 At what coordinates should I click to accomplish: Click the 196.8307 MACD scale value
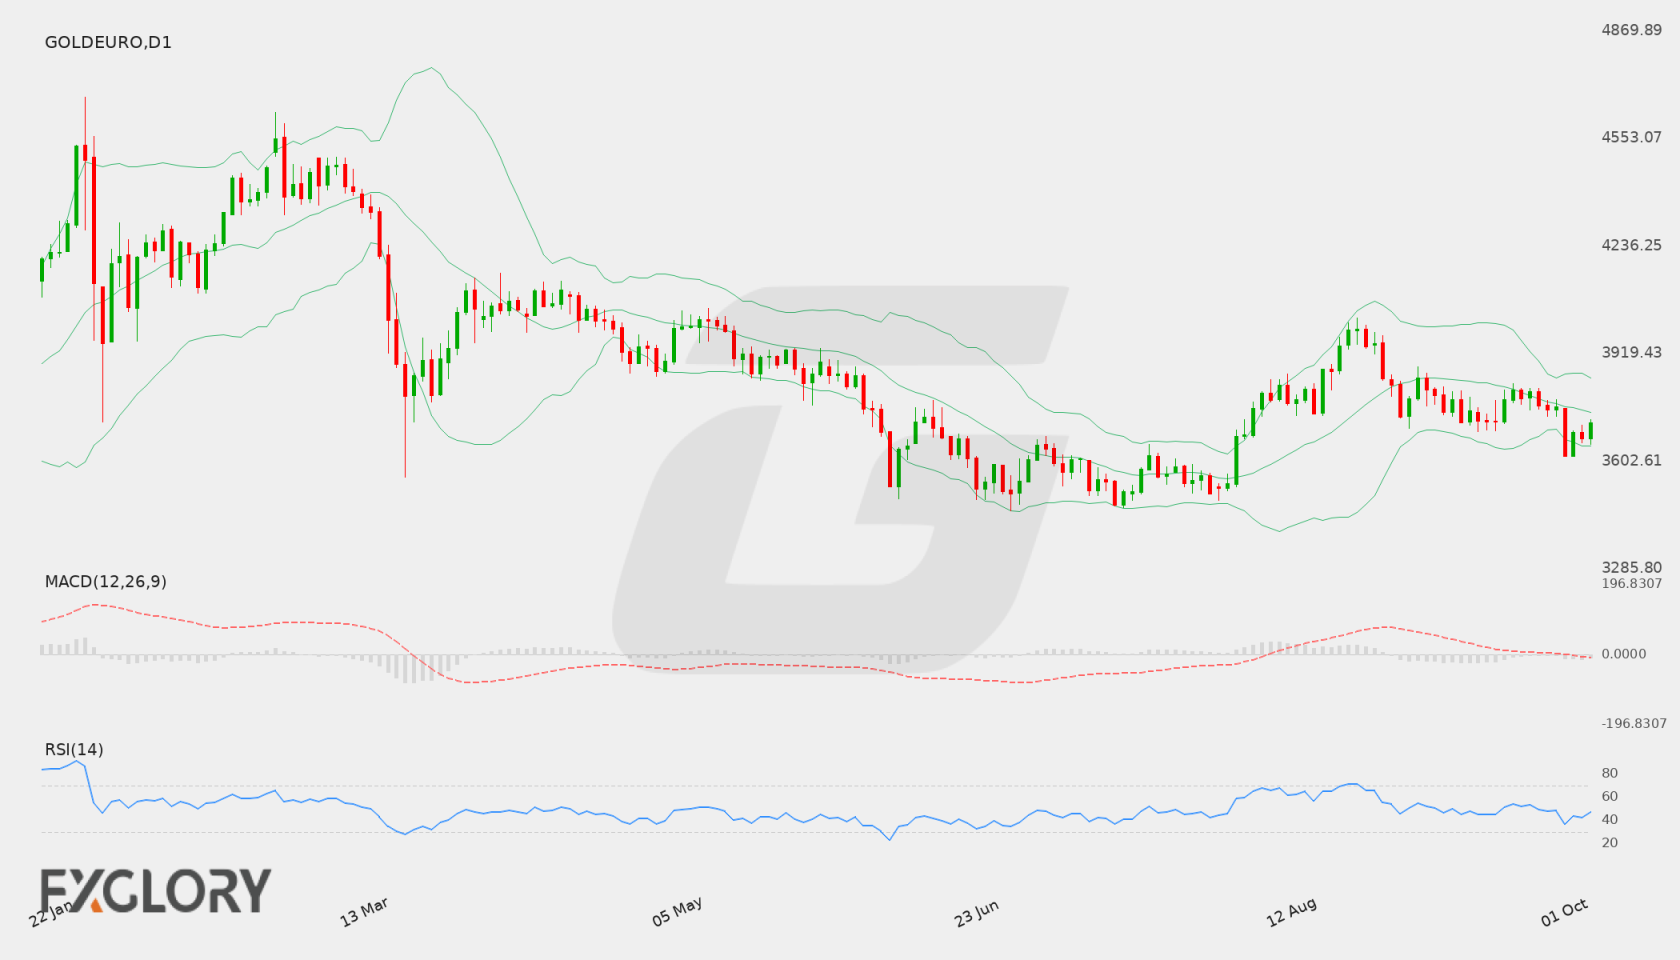pyautogui.click(x=1632, y=584)
